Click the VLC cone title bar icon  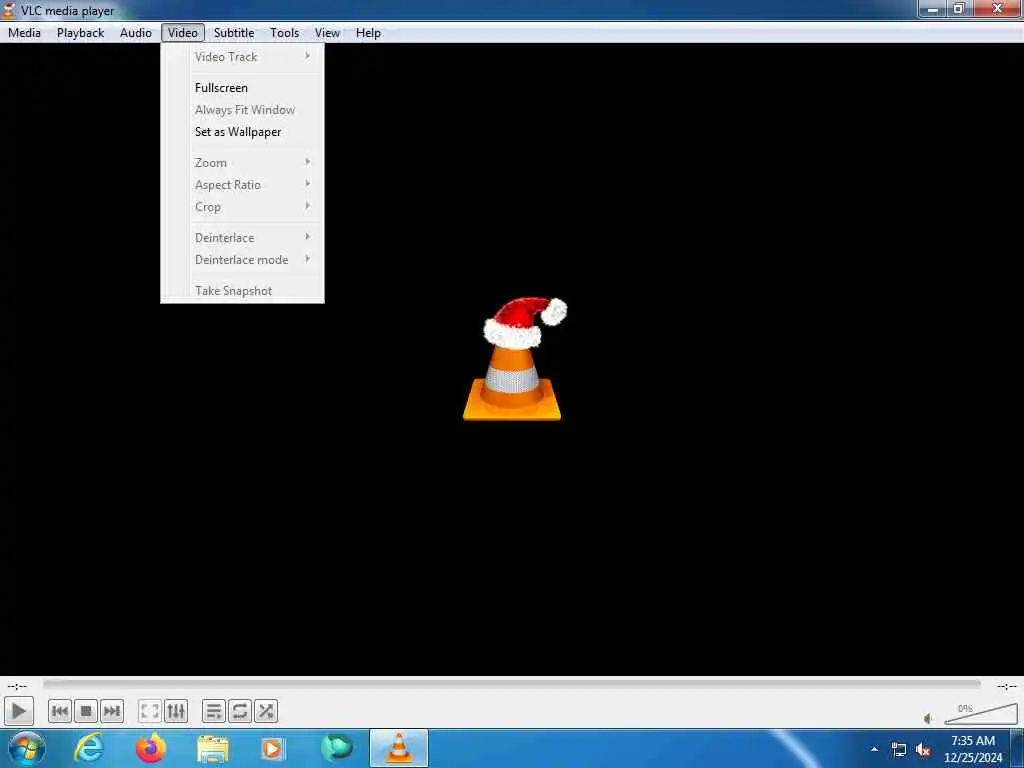9,10
